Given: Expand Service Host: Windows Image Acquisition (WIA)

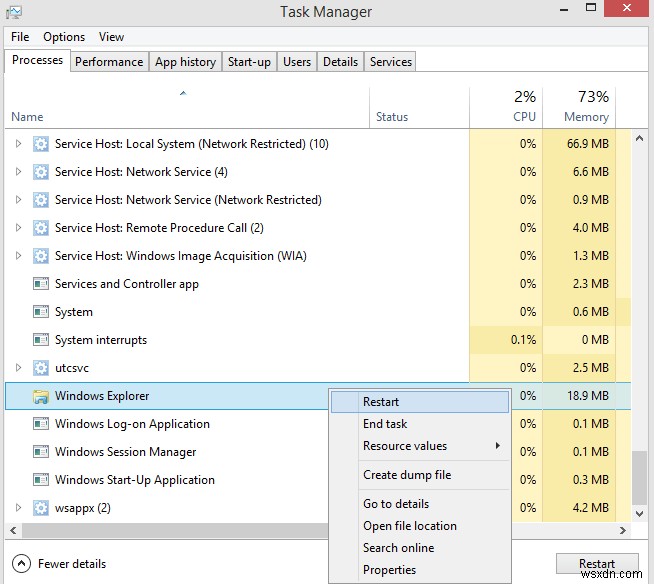Looking at the screenshot, I should click(18, 256).
